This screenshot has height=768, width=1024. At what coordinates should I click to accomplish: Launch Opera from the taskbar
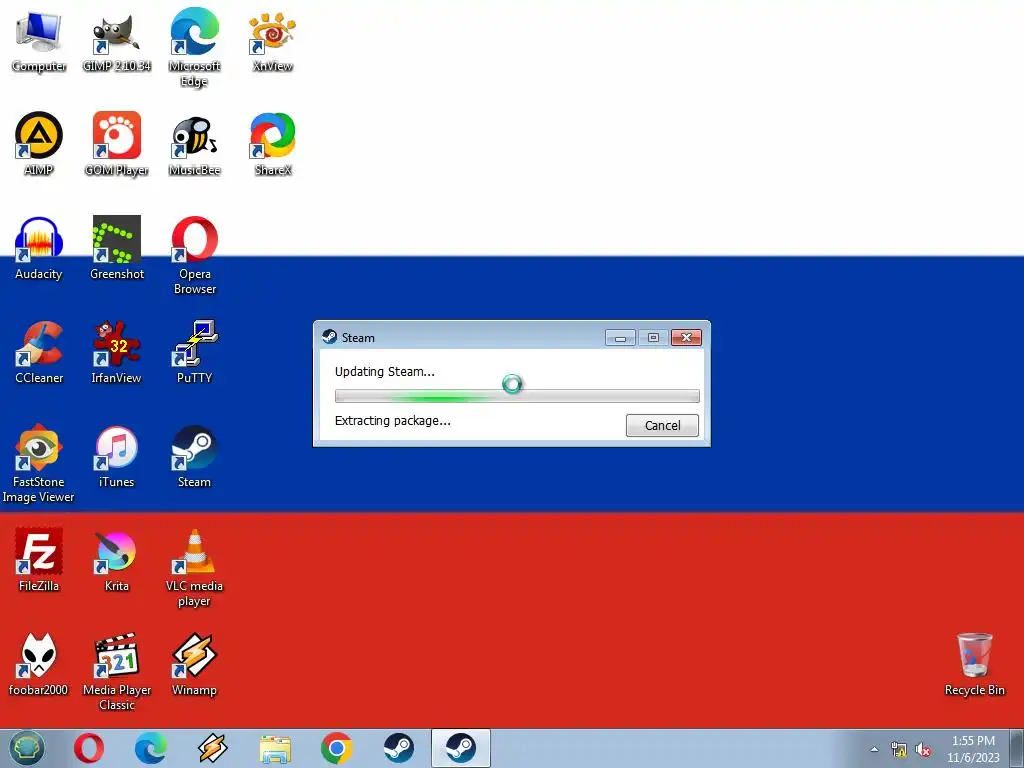(89, 748)
